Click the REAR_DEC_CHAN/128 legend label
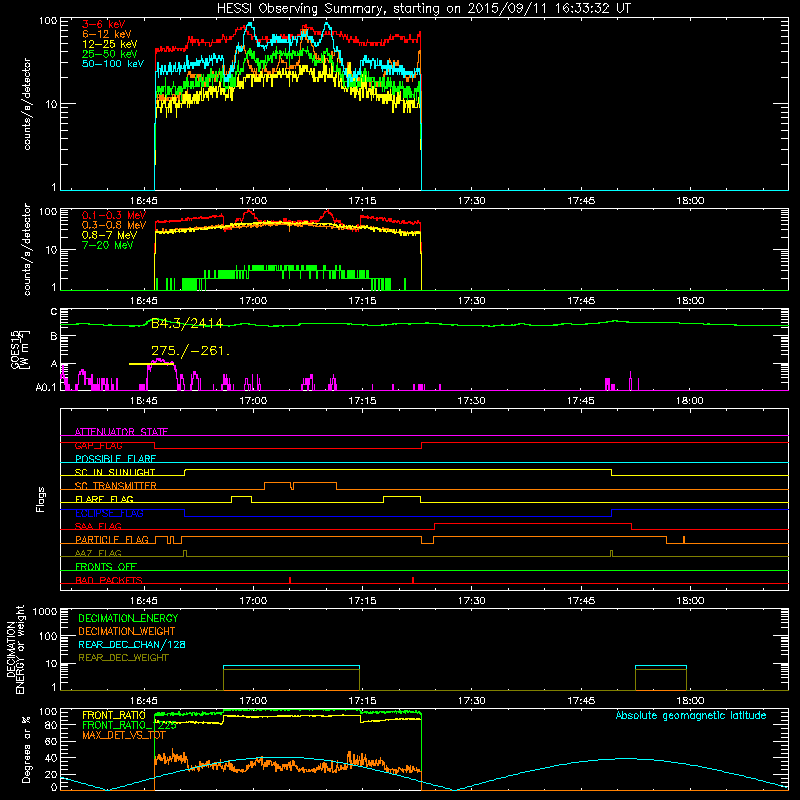This screenshot has height=800, width=800. pos(132,644)
